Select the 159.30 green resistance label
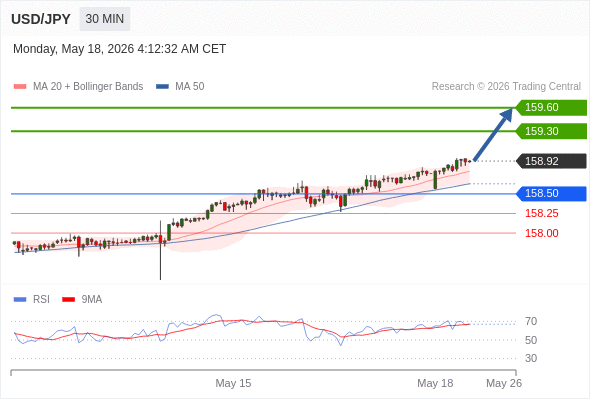This screenshot has width=590, height=400. tap(551, 131)
